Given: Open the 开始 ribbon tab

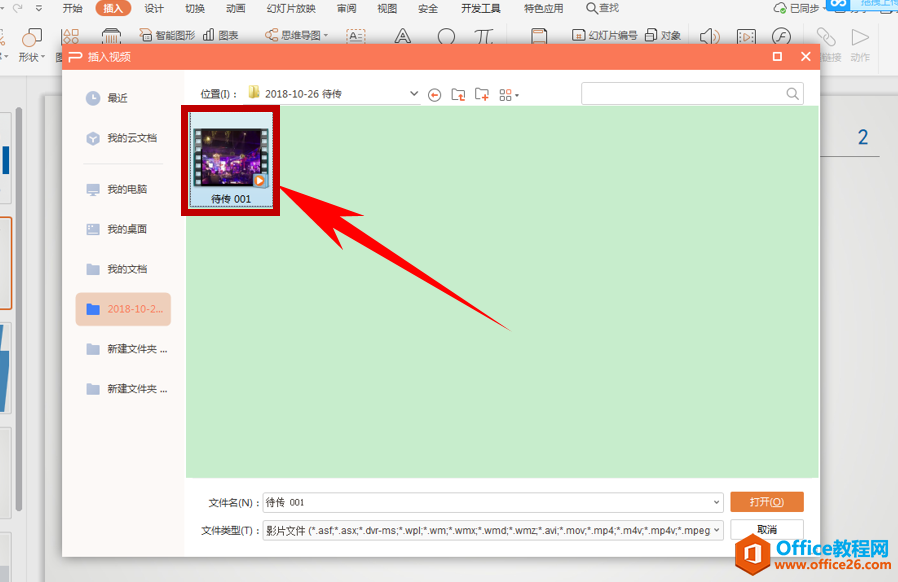Looking at the screenshot, I should (72, 8).
